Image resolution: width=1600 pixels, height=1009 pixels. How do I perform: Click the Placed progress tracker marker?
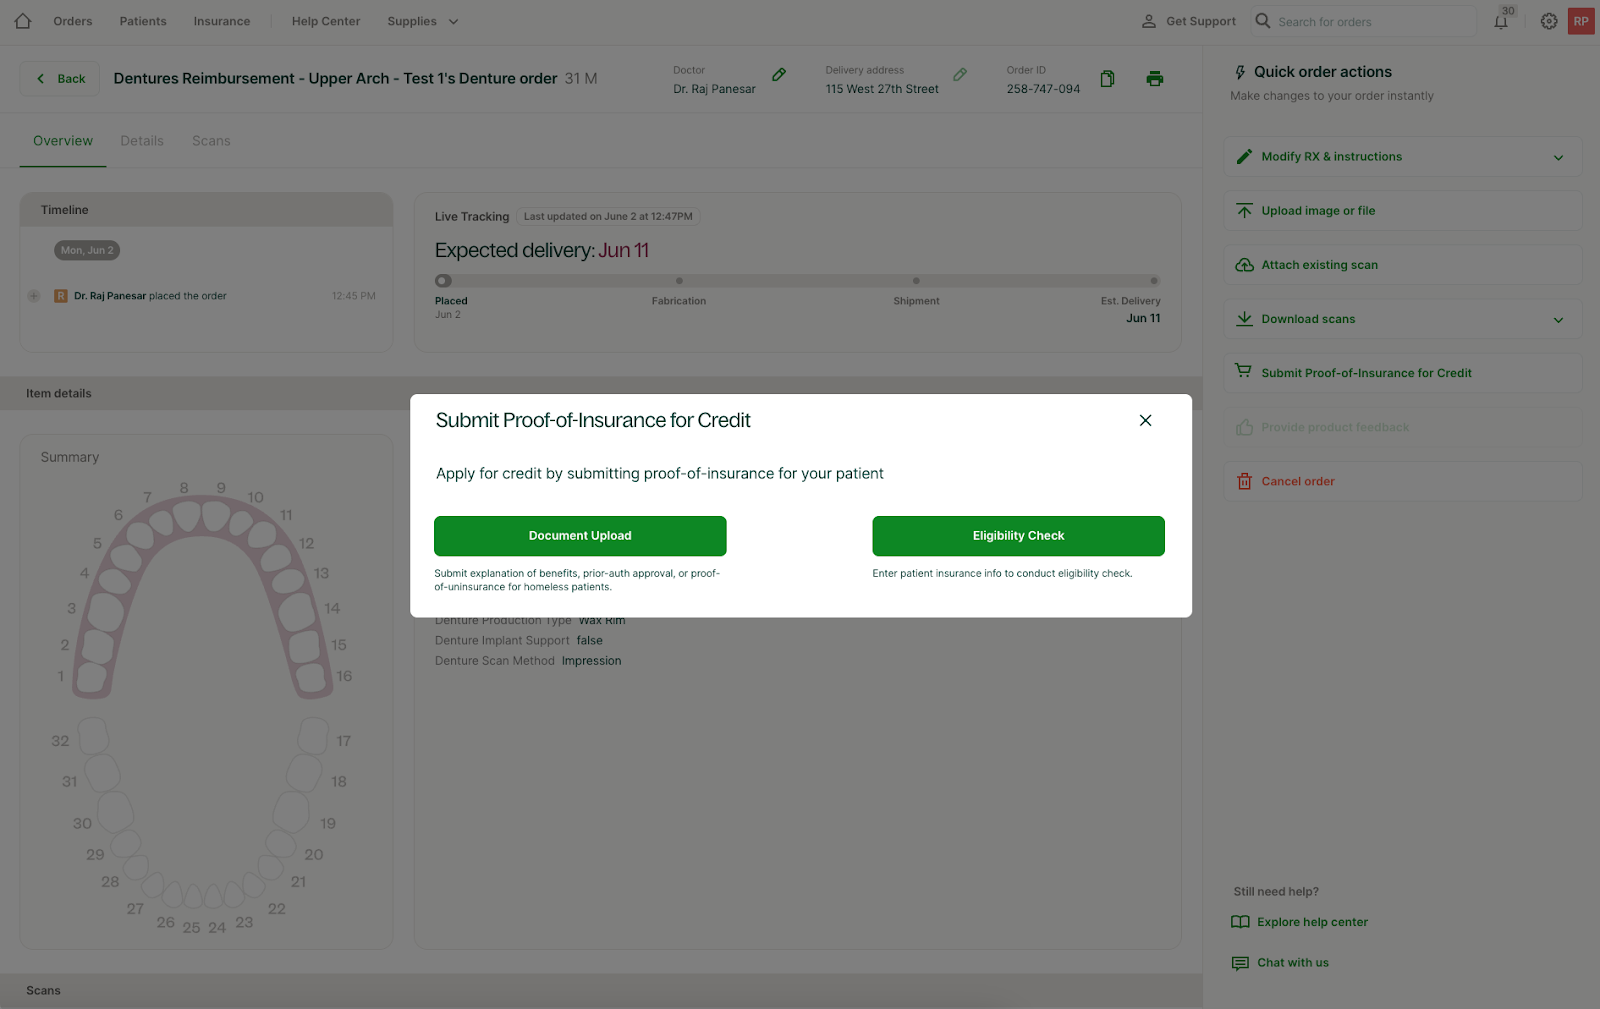point(444,281)
